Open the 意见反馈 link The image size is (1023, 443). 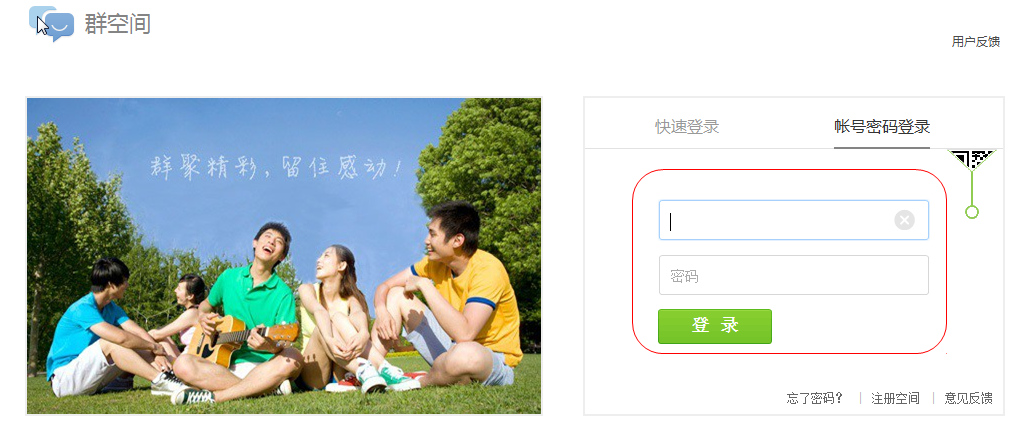point(968,398)
